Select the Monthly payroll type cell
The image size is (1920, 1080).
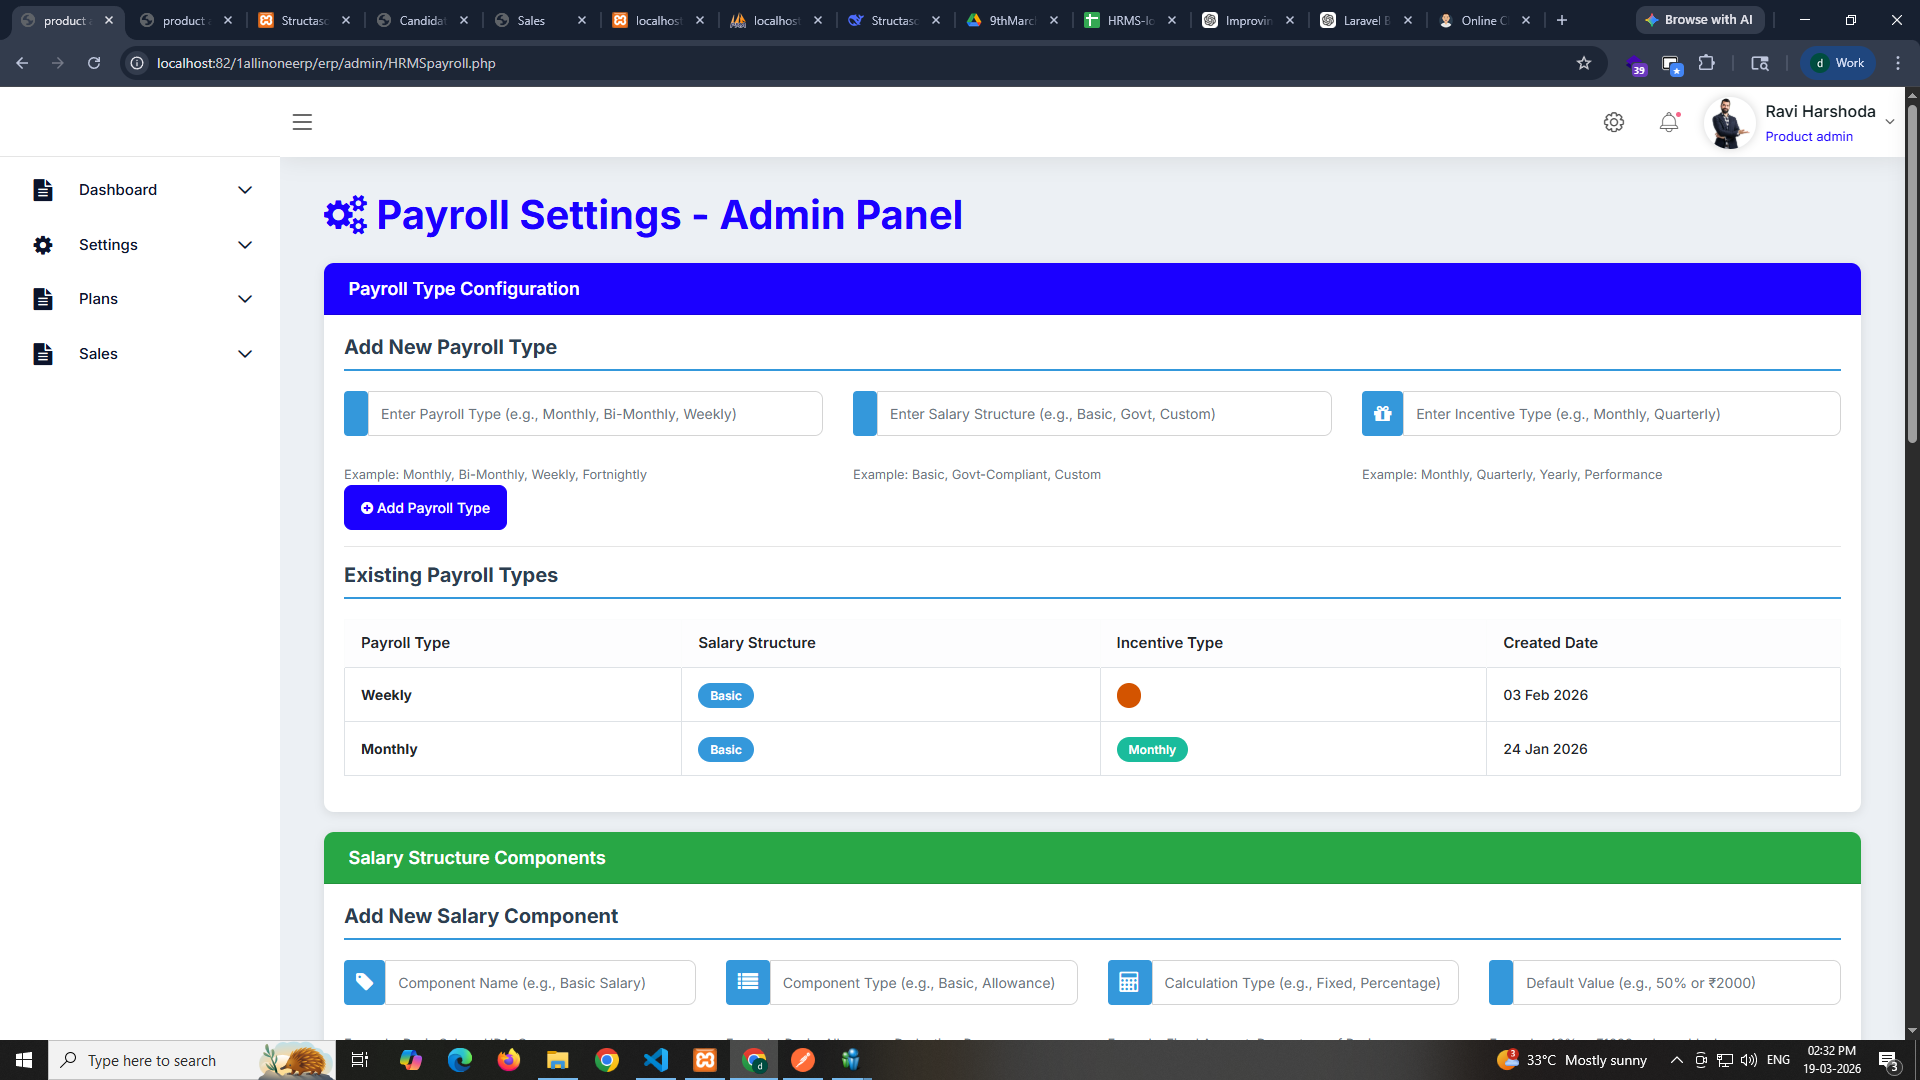513,749
